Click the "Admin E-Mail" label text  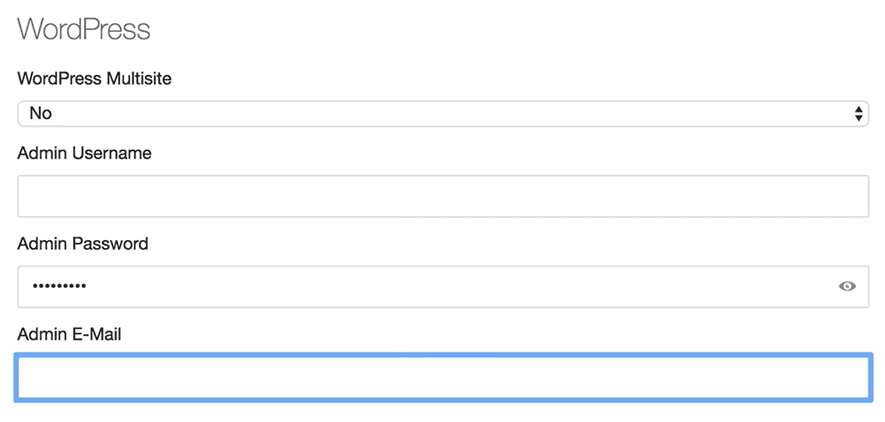point(69,334)
